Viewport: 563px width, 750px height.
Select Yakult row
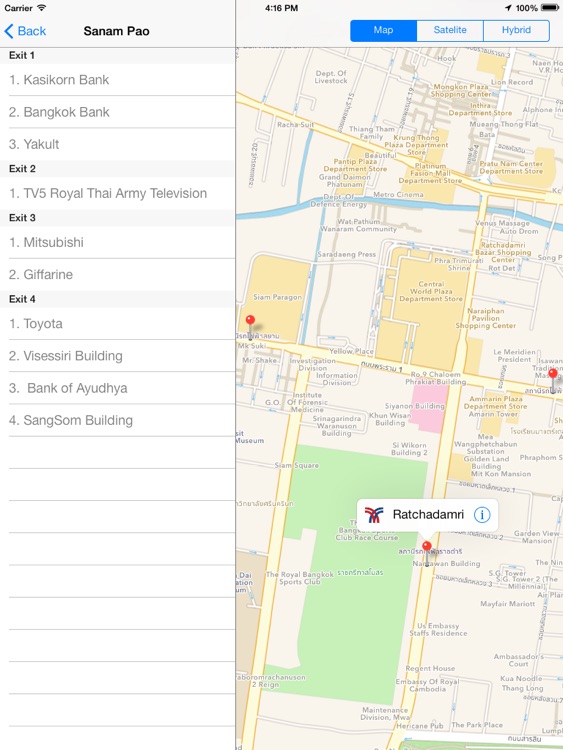coord(118,144)
